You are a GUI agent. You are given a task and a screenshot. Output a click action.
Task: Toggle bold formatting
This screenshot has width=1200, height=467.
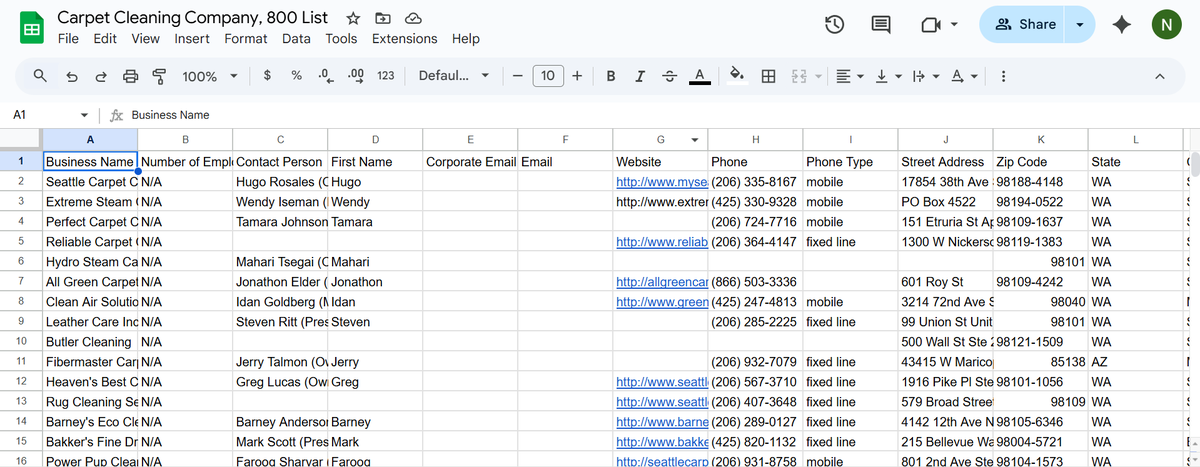pos(611,75)
